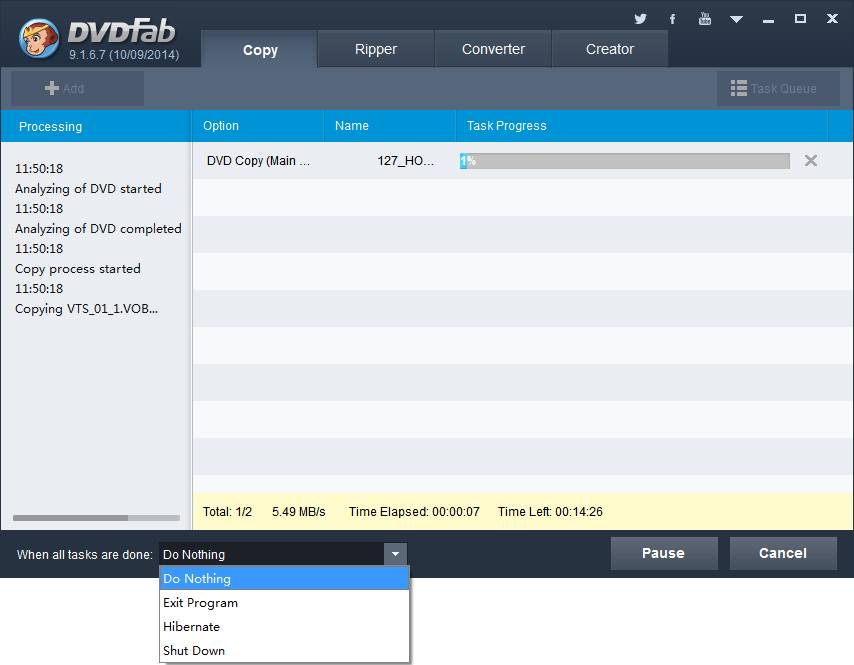Viewport: 854px width, 665px height.
Task: Click the Processing panel header
Action: pyautogui.click(x=96, y=126)
